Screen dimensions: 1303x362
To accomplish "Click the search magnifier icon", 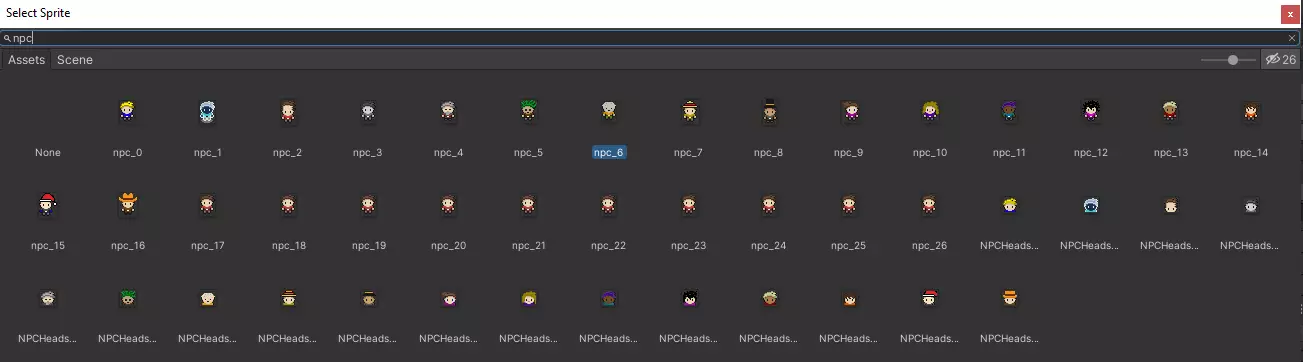I will click(8, 38).
